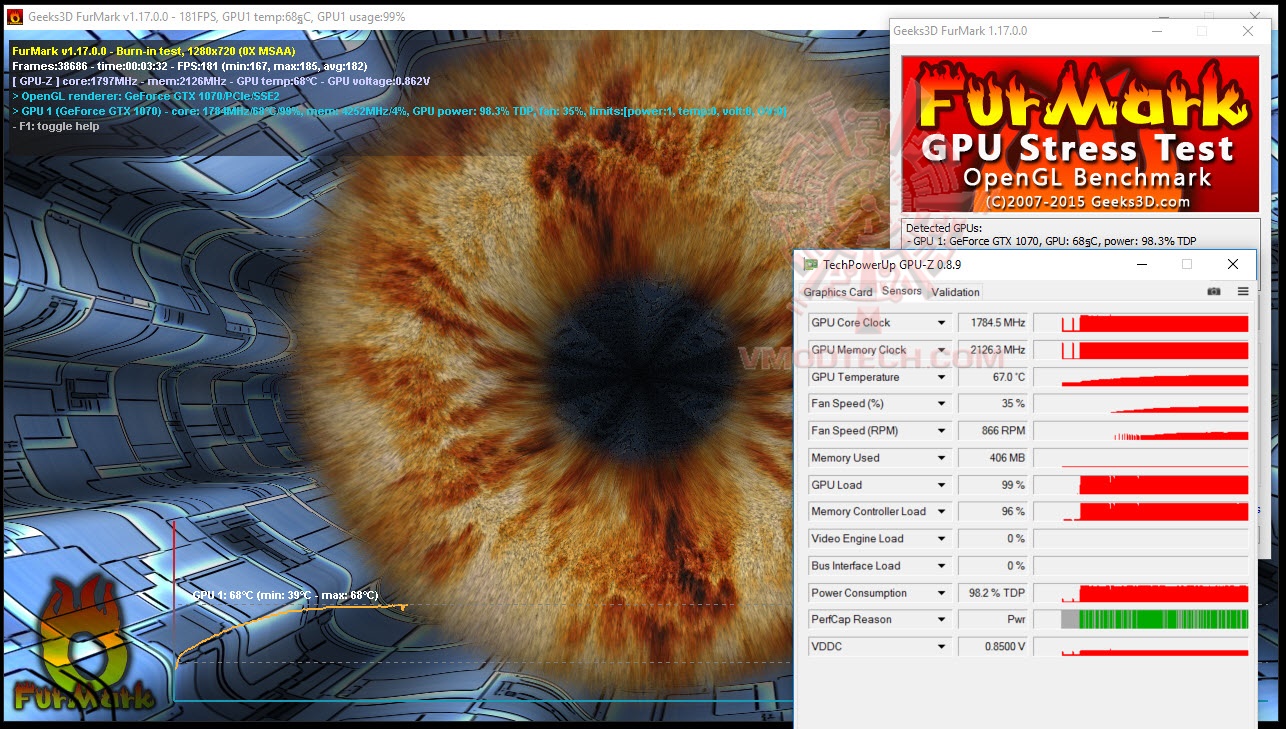
Task: Click the GPU Memory Clock history graph
Action: [x=1141, y=350]
